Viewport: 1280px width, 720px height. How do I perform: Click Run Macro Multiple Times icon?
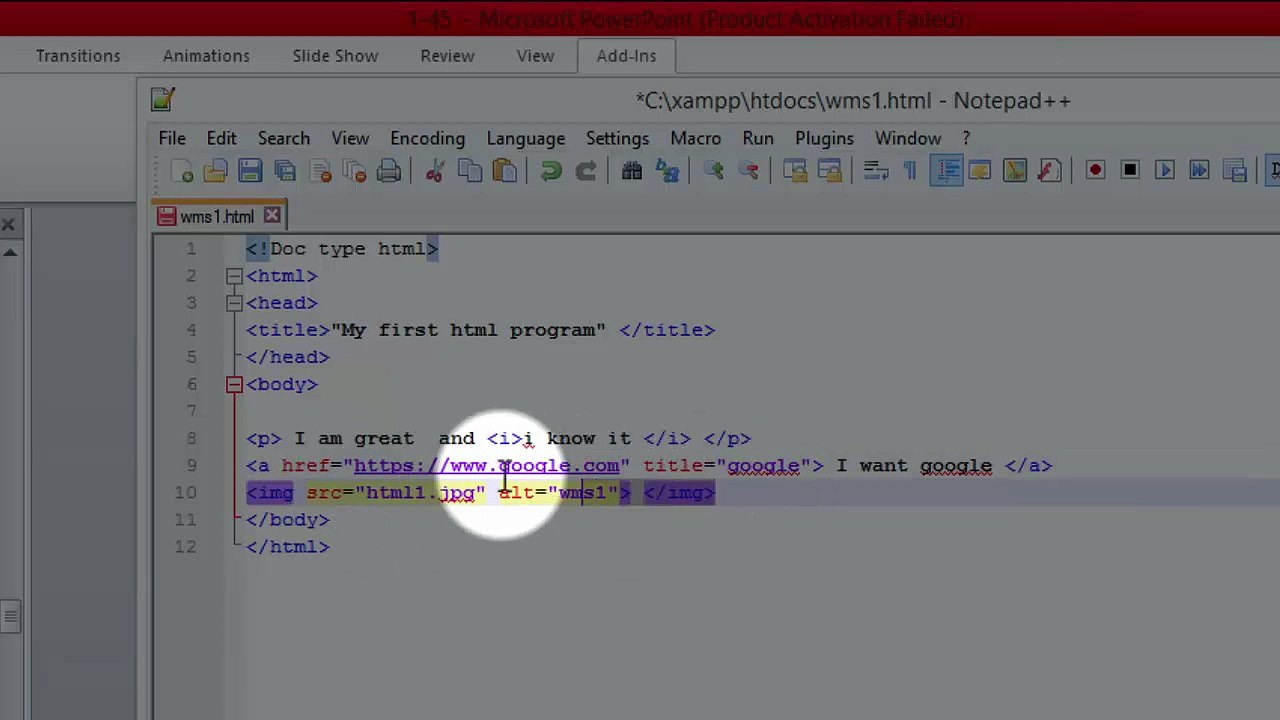pos(1199,171)
